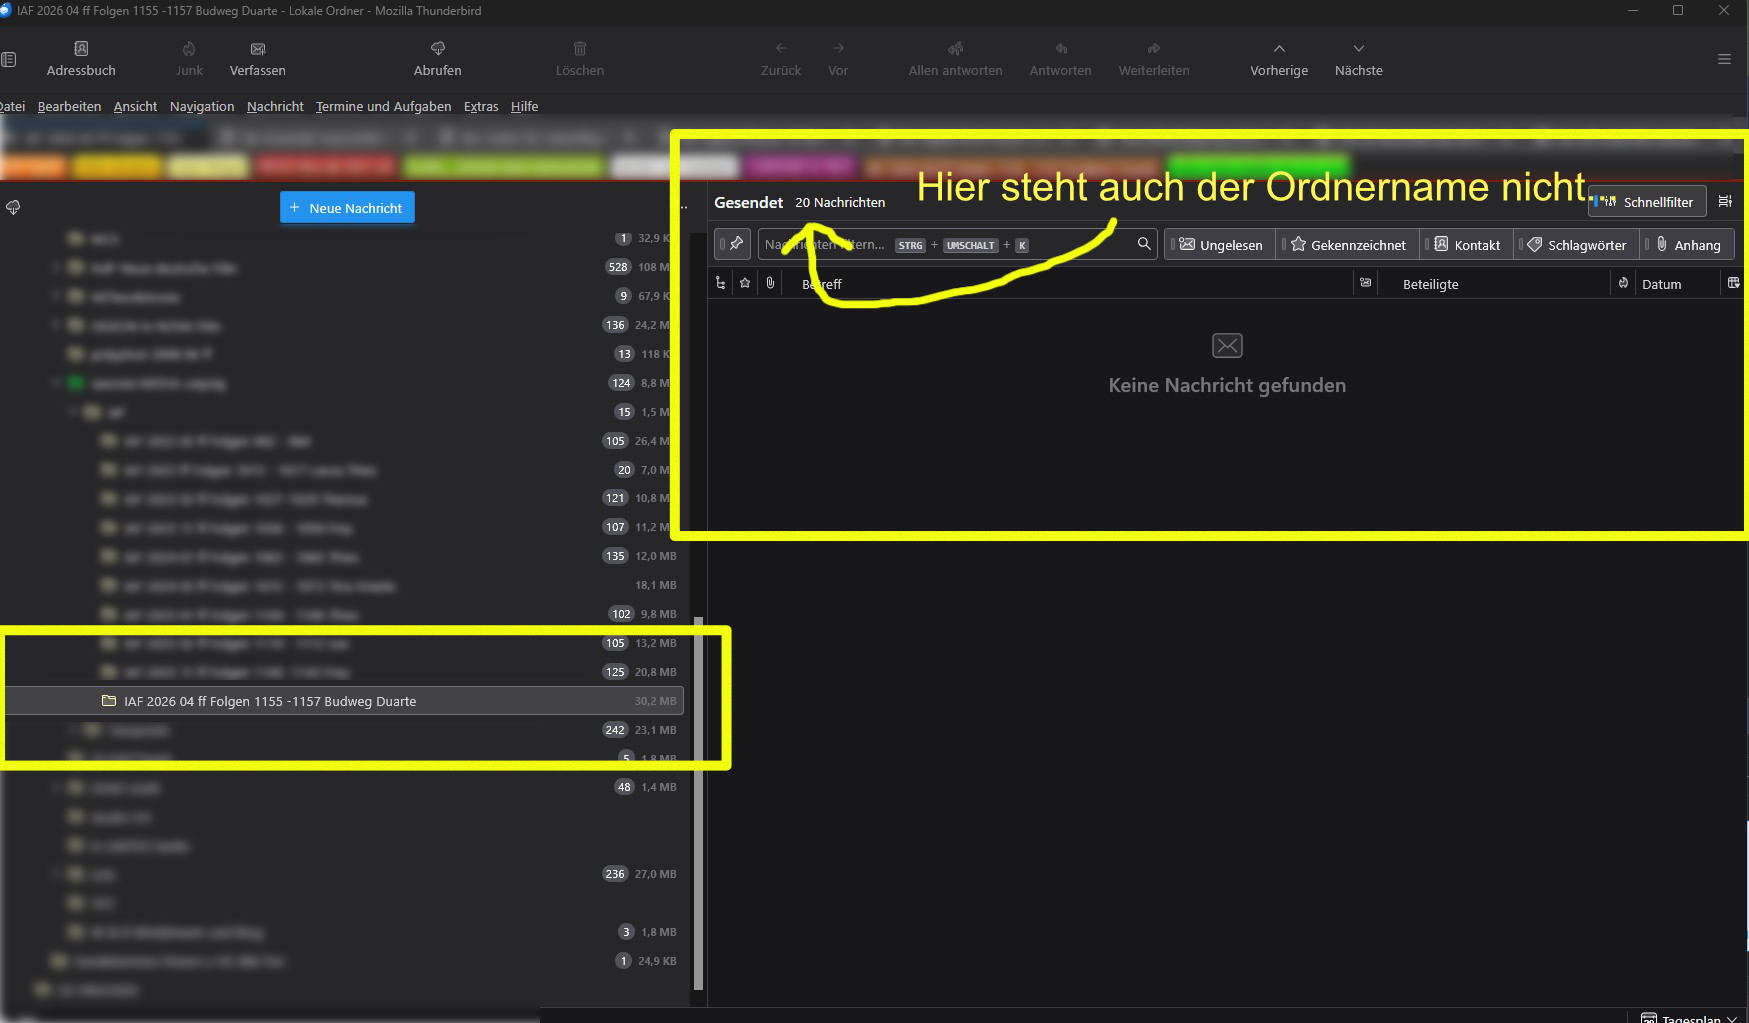Sort messages by Beteiligte column
This screenshot has height=1023, width=1749.
coord(1492,284)
